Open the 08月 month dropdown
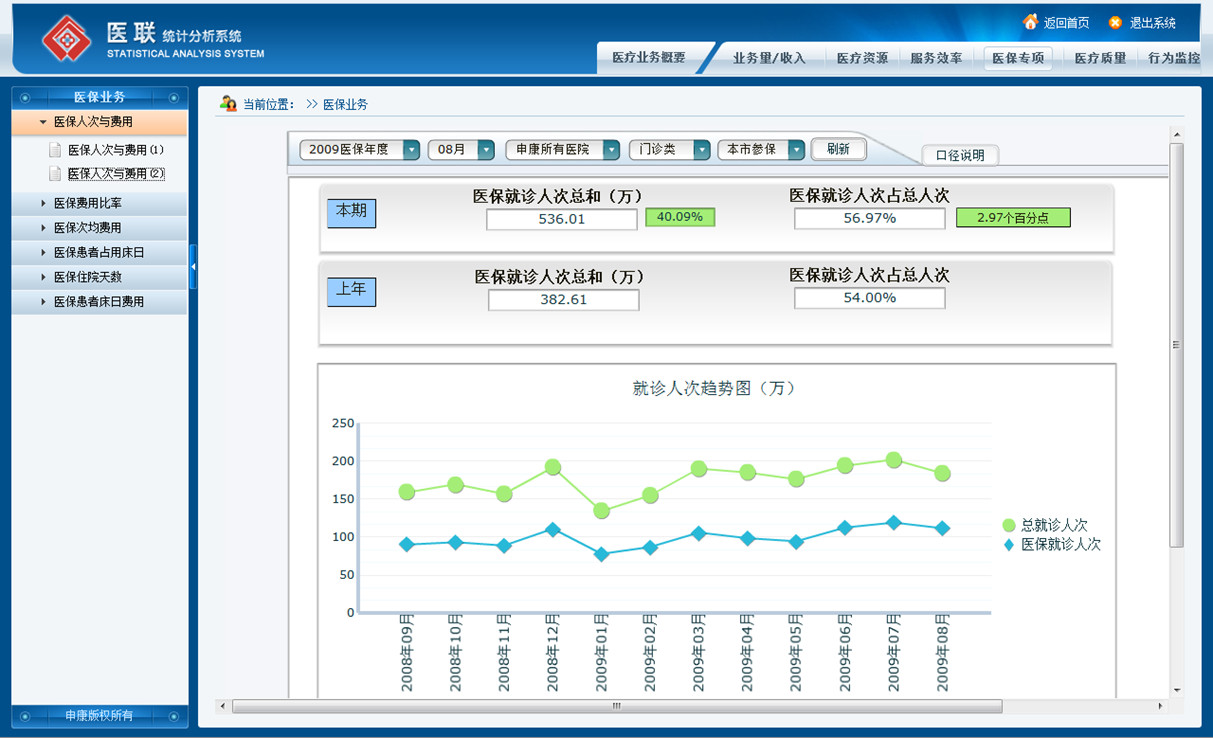This screenshot has width=1213, height=738. coord(486,149)
